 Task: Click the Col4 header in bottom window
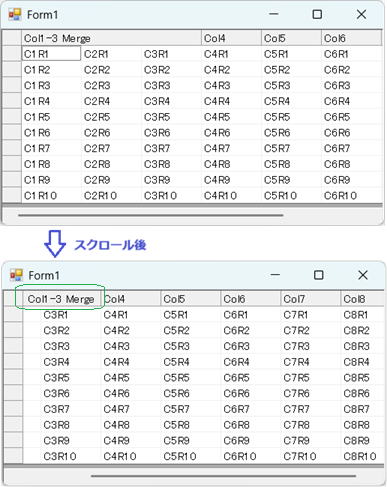(131, 299)
